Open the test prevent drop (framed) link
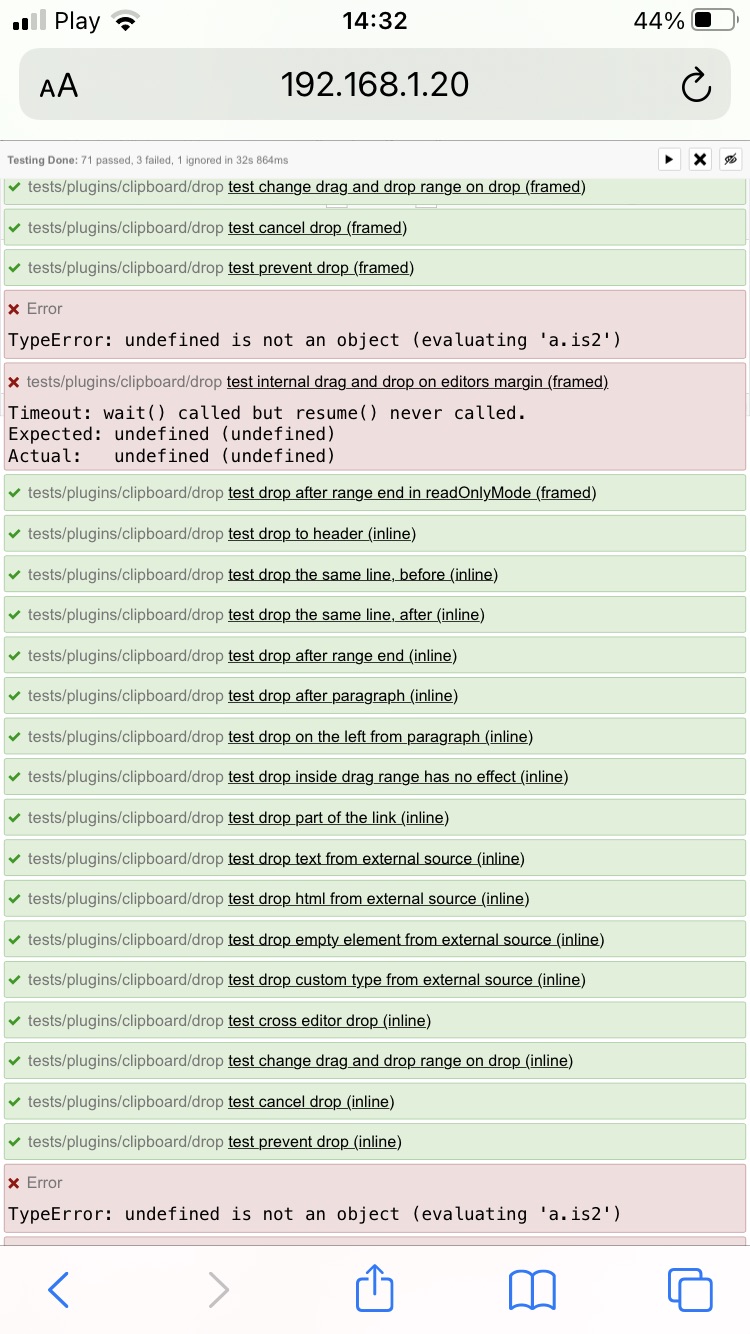 [x=321, y=267]
